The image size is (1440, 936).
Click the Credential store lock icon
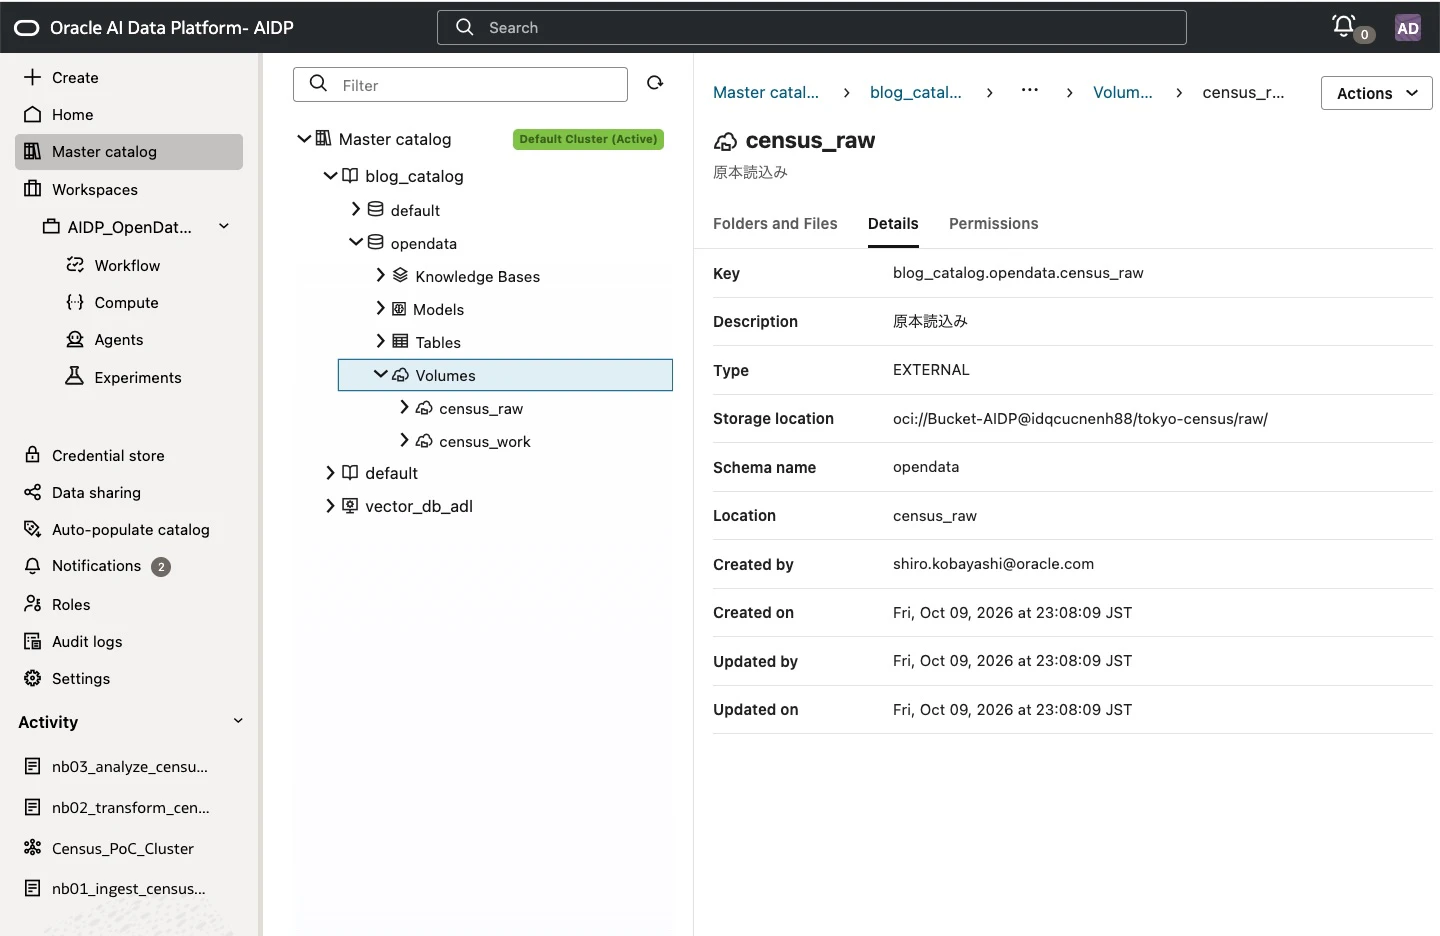click(x=33, y=455)
